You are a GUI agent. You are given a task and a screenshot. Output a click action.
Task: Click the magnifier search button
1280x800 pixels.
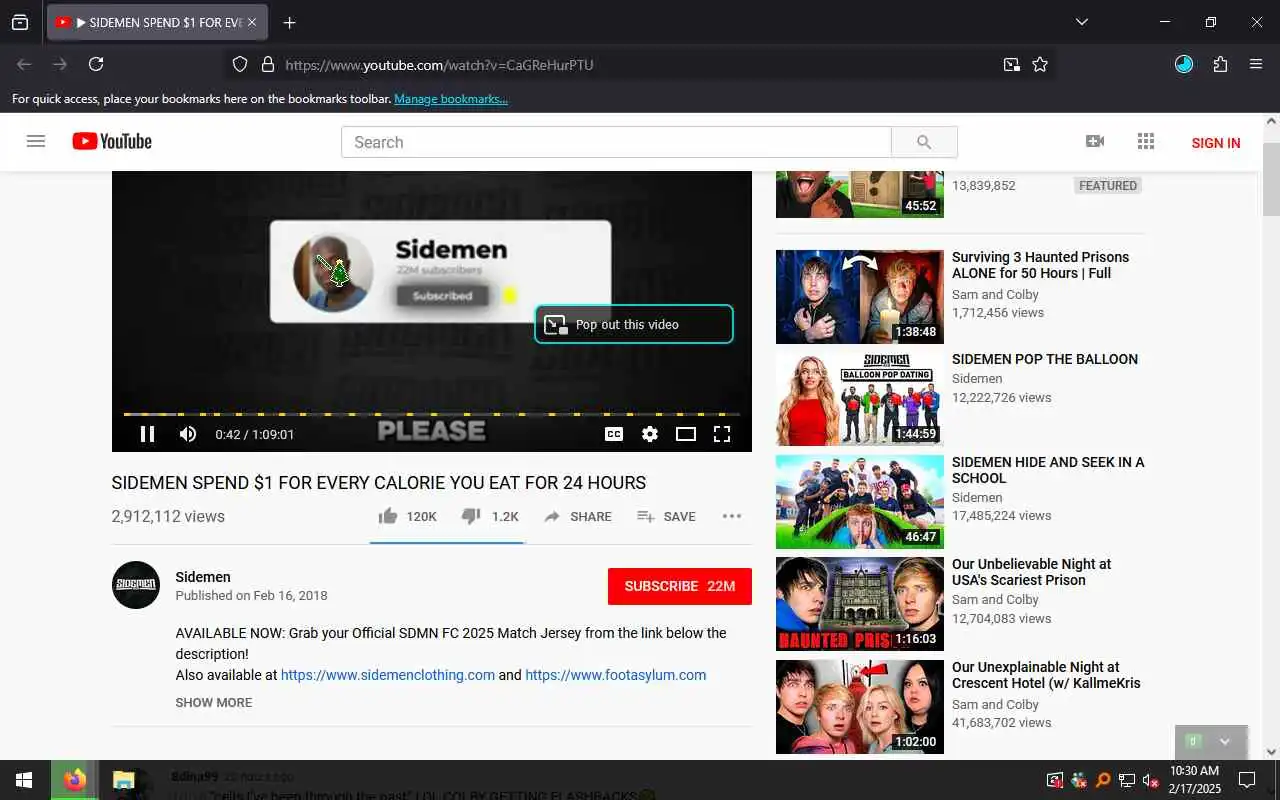(924, 142)
